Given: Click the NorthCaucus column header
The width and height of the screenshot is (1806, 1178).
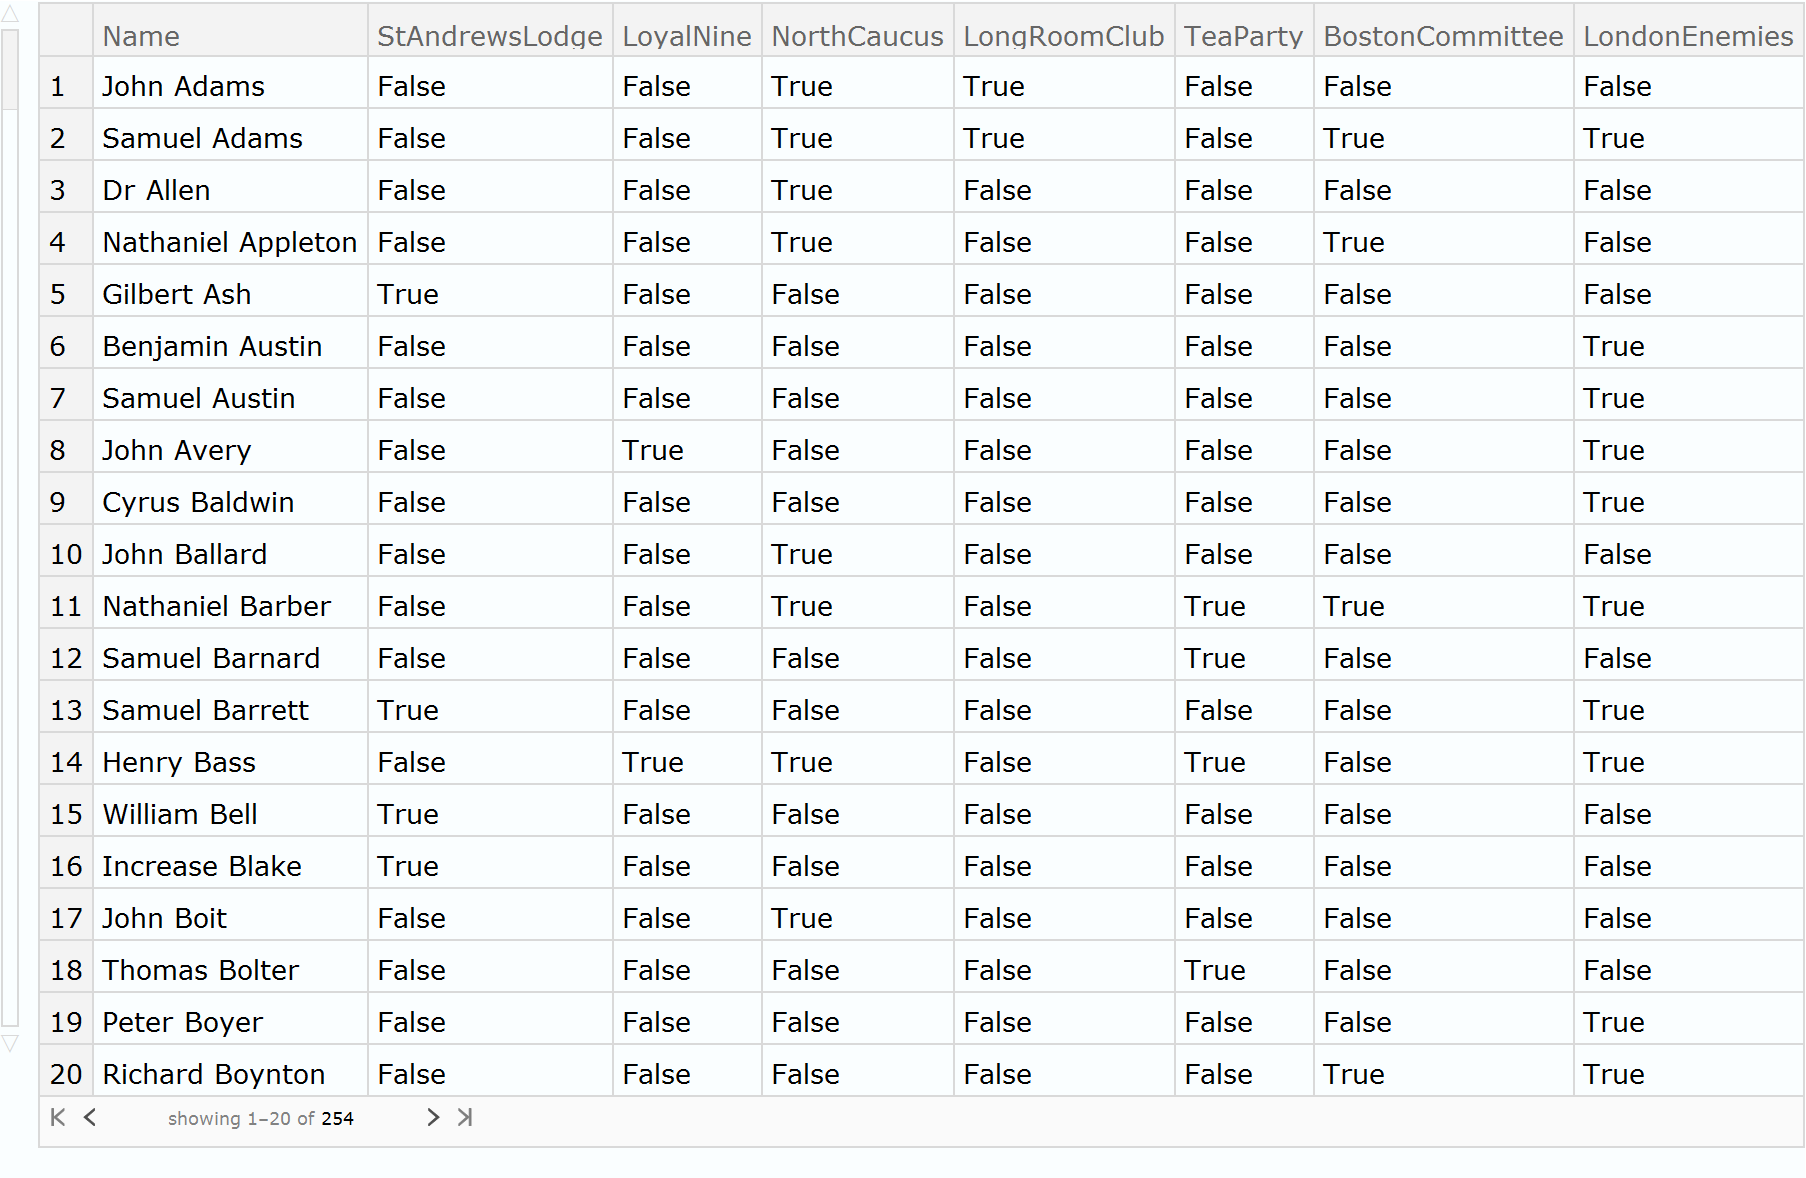Looking at the screenshot, I should [x=857, y=36].
